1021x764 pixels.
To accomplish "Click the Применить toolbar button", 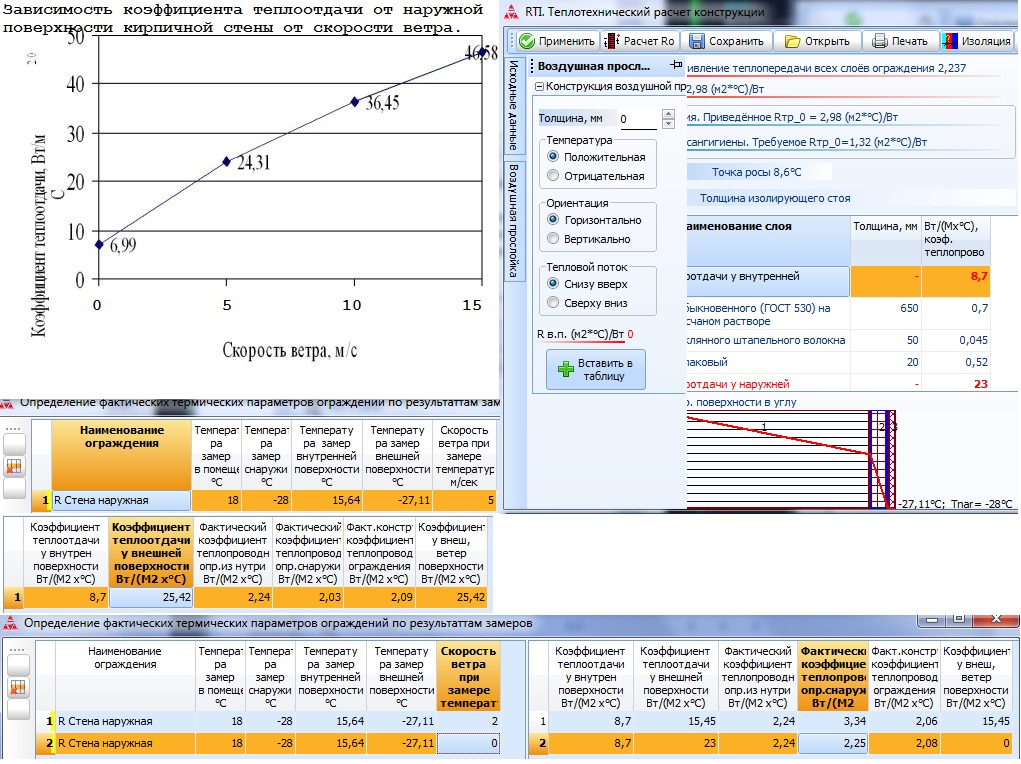I will click(557, 41).
